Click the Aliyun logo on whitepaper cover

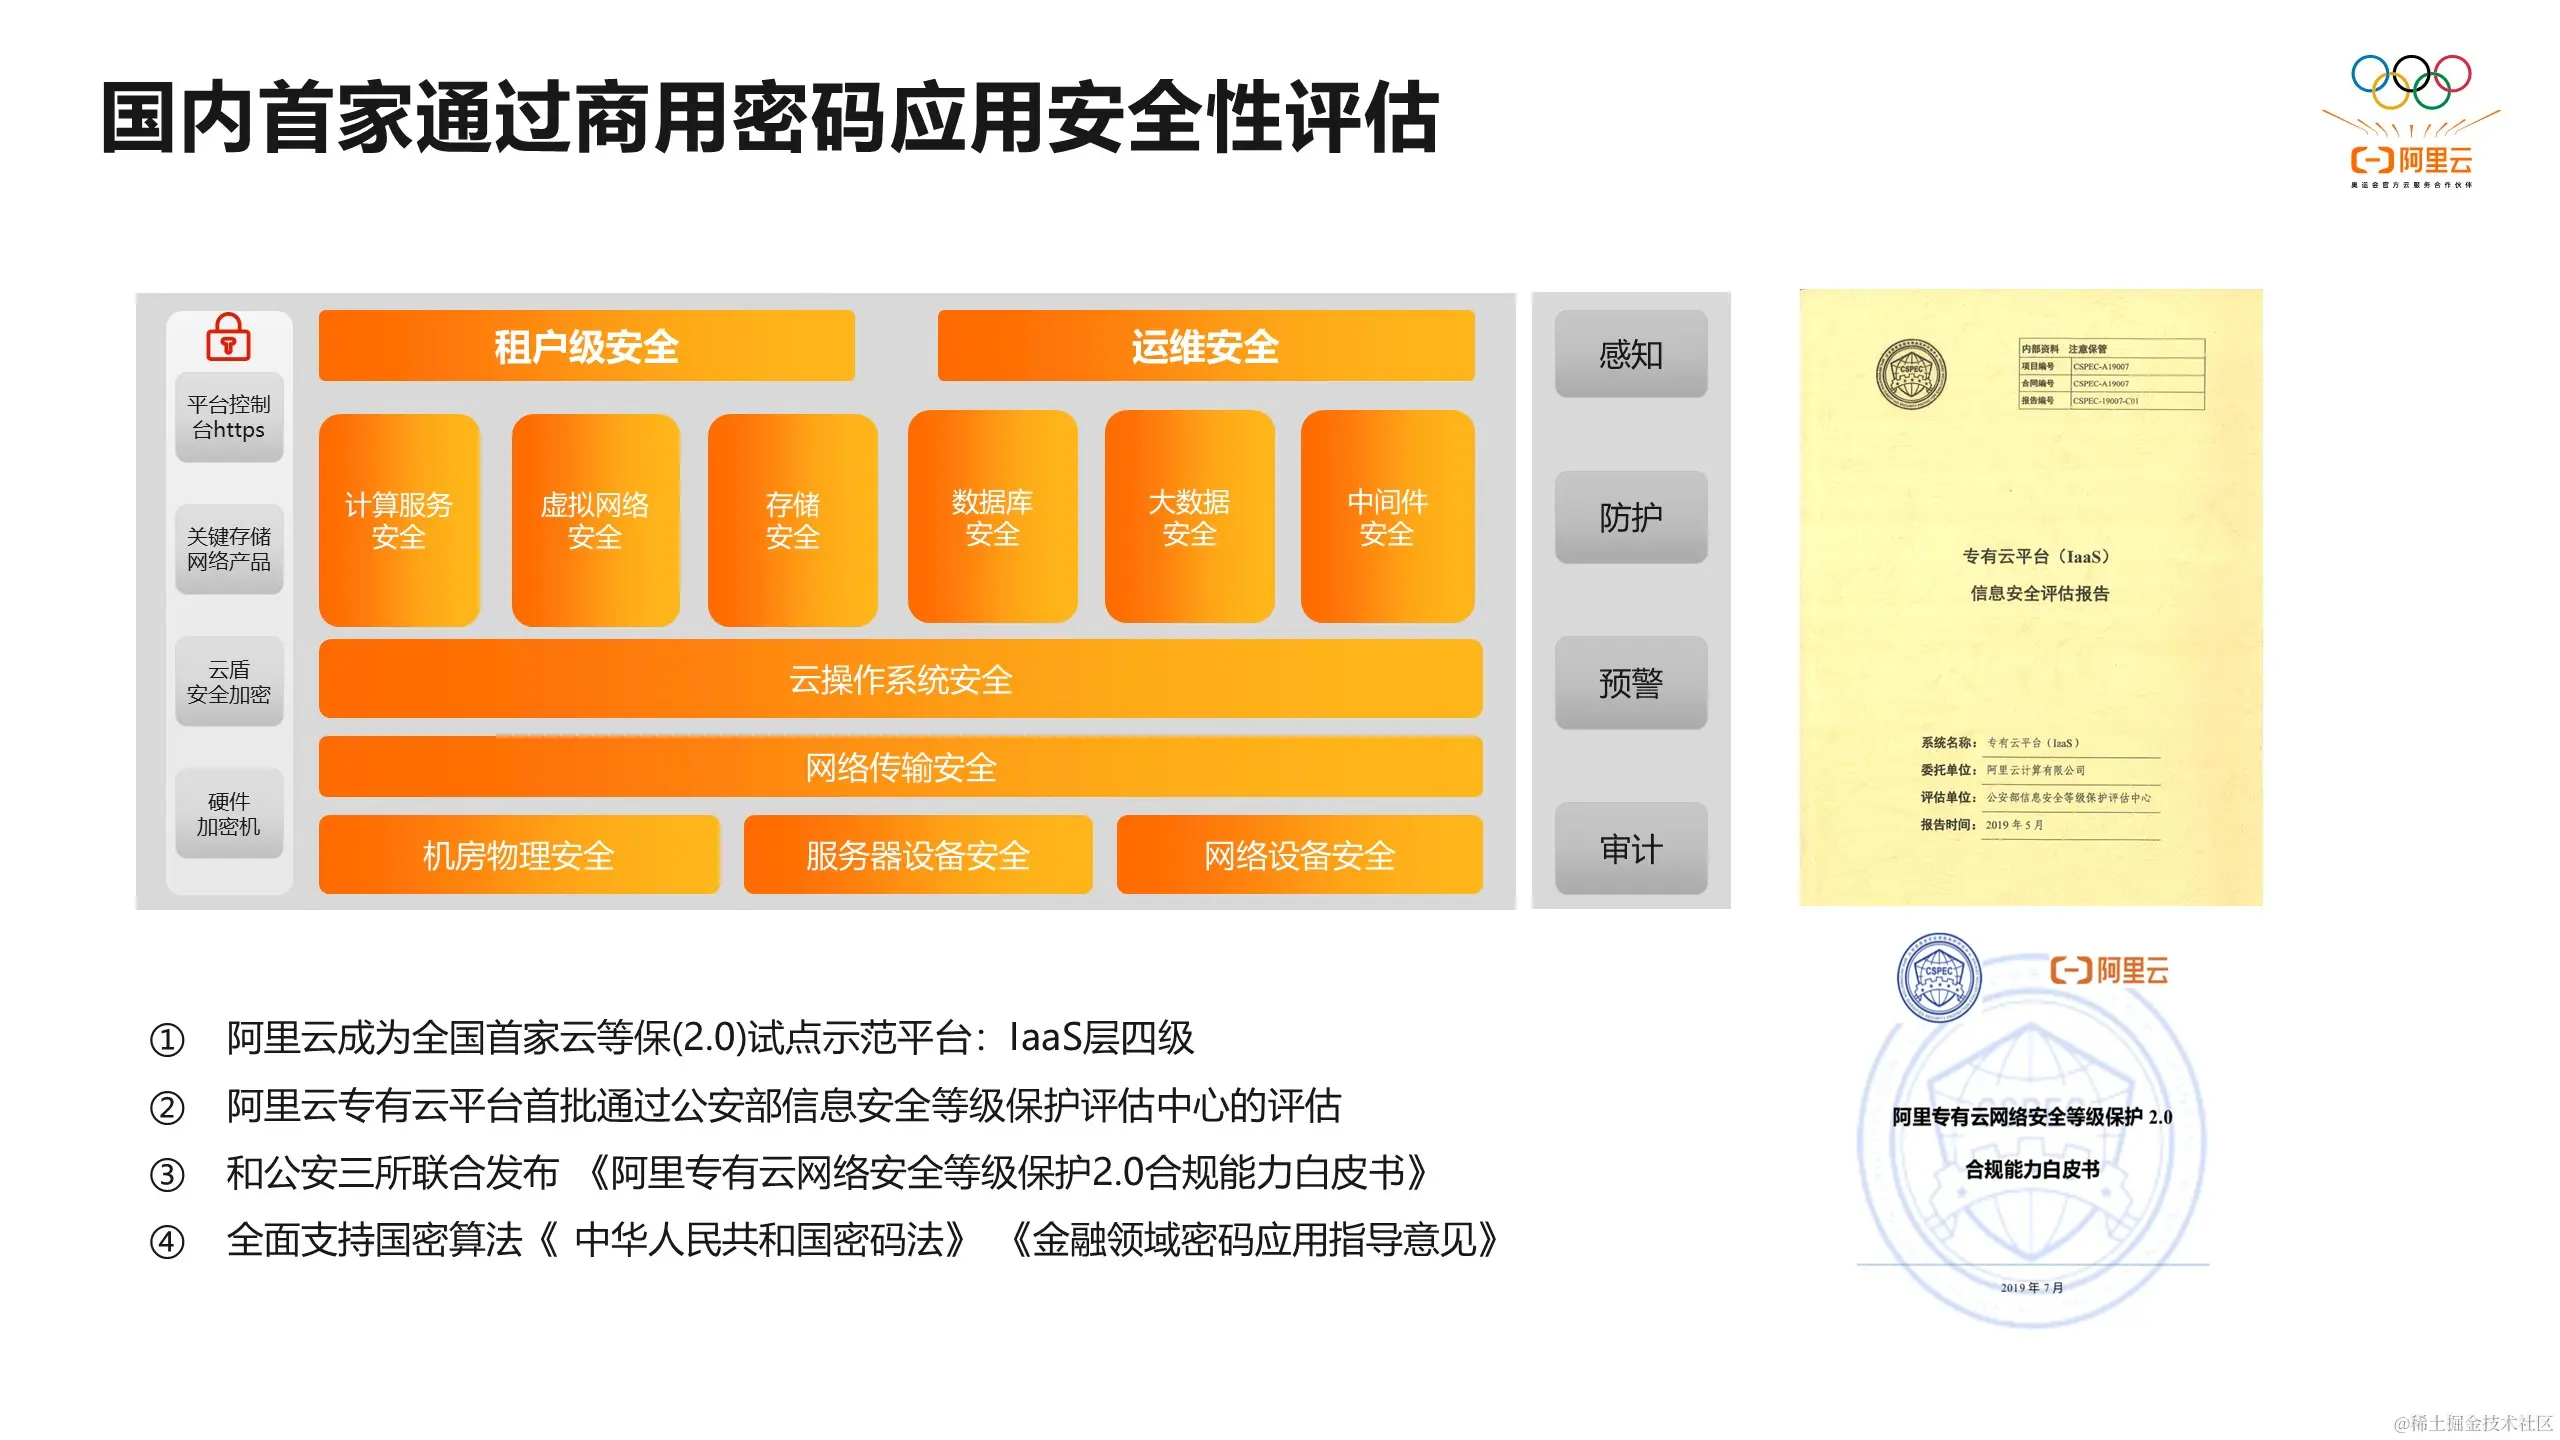coord(2109,970)
